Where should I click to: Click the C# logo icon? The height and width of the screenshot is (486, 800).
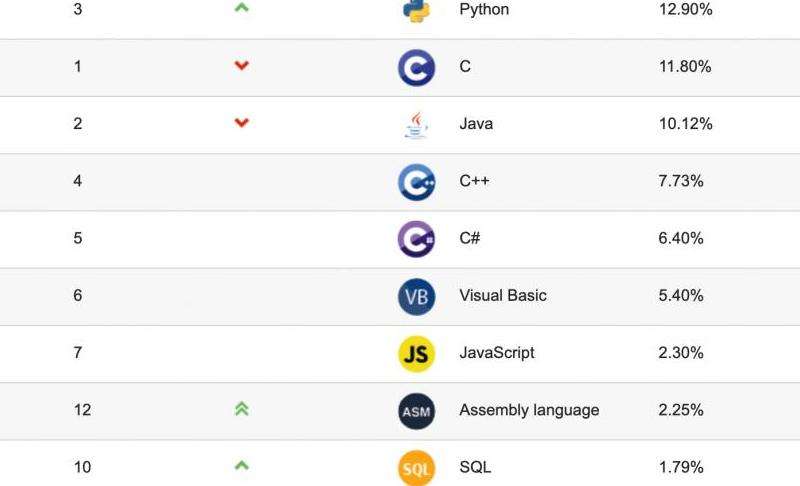416,239
